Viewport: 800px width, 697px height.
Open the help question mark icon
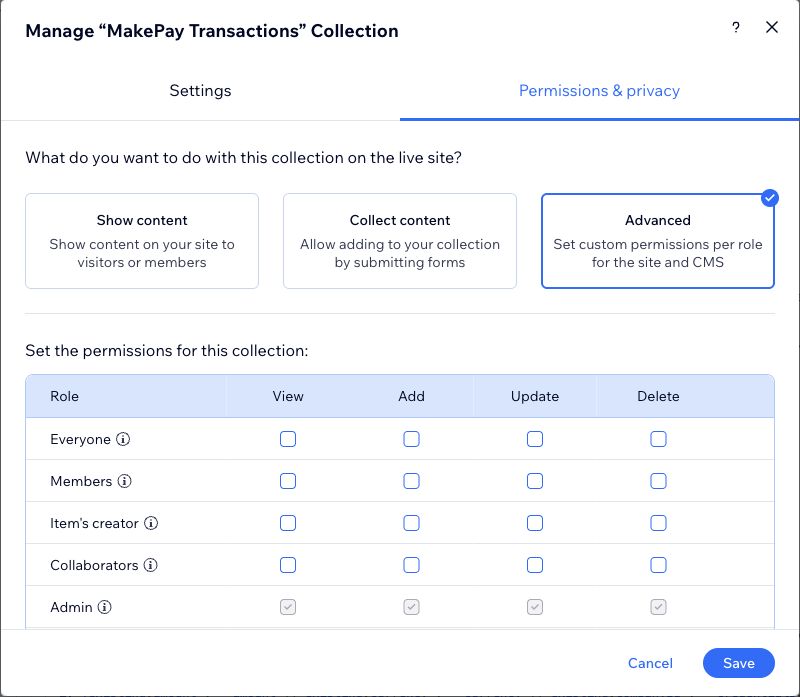pos(736,27)
